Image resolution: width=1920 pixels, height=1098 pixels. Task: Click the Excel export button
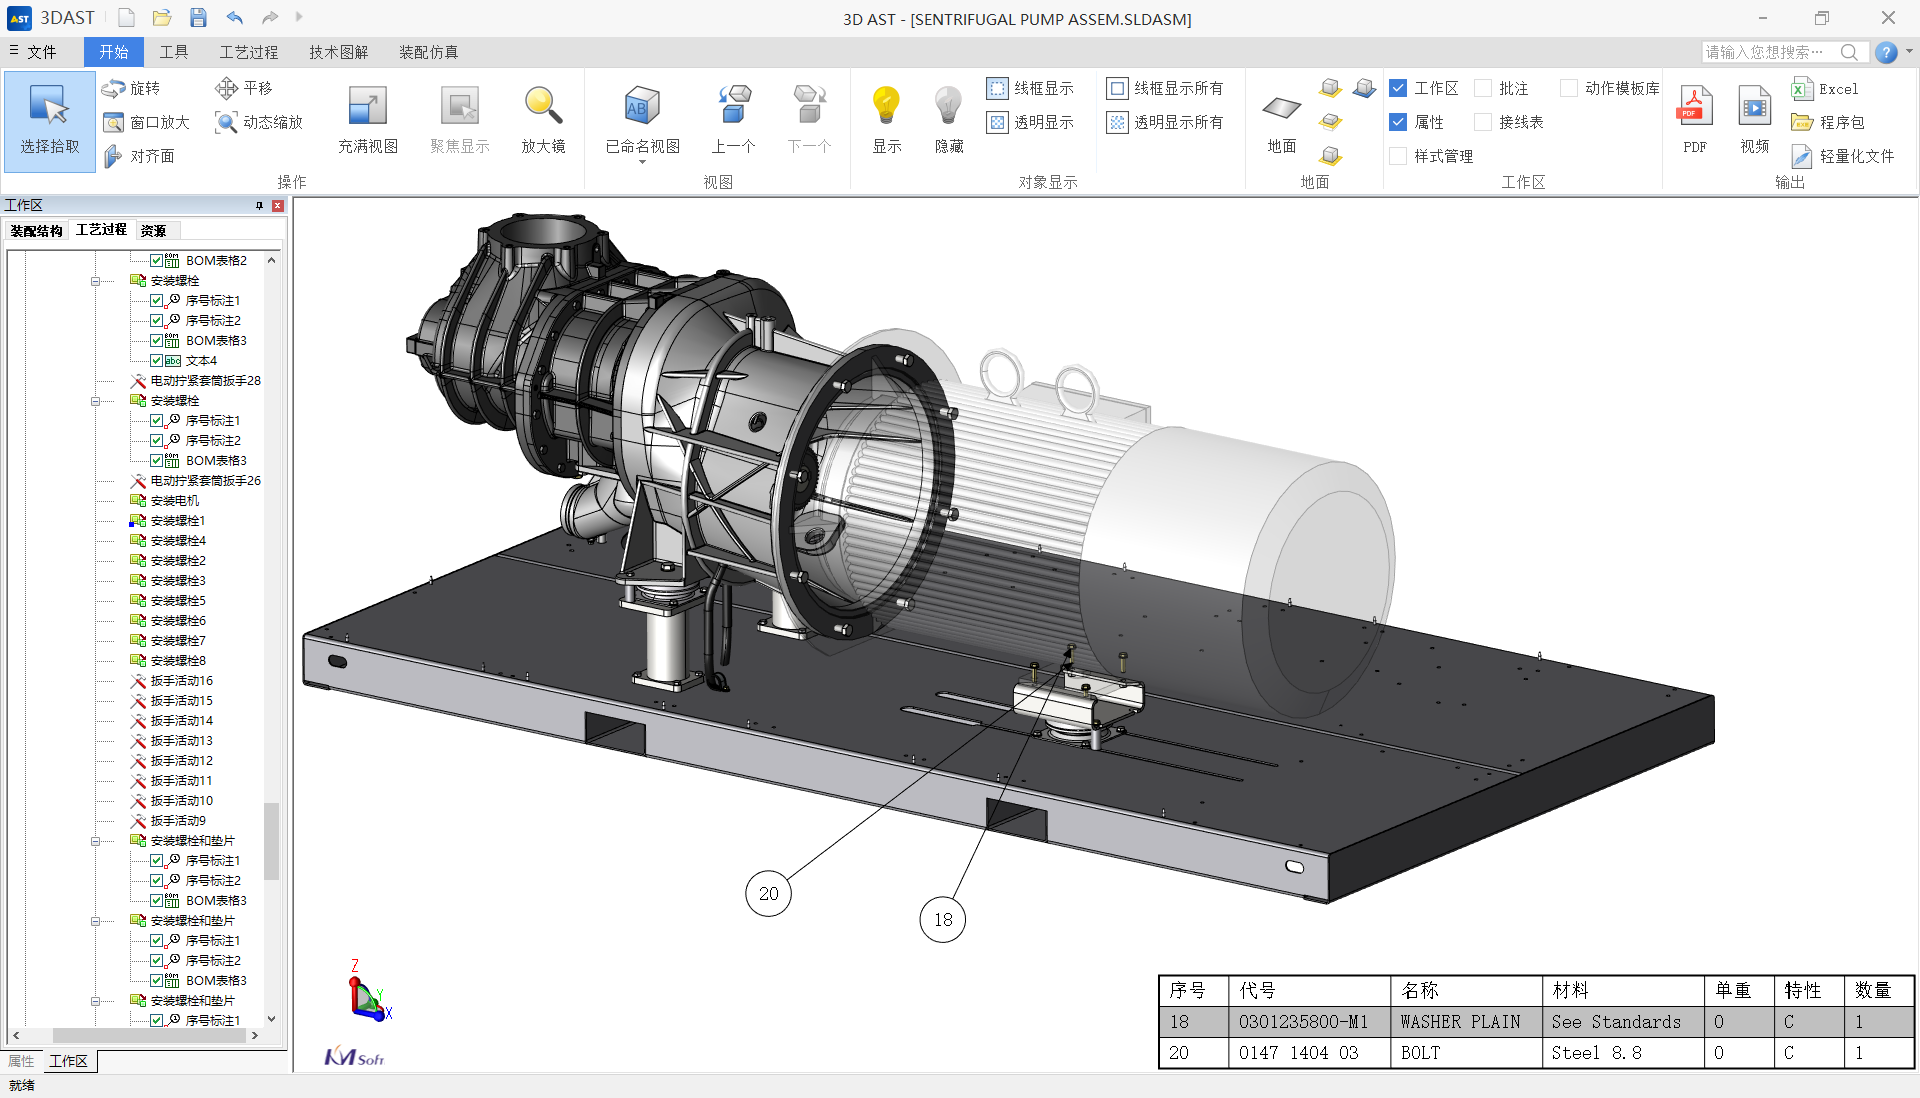1825,88
